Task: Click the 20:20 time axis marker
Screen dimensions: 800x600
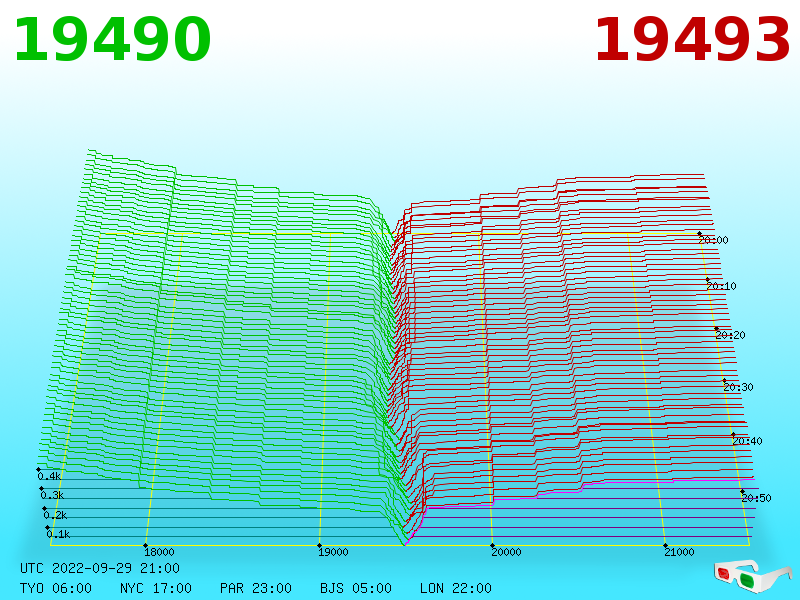Action: click(x=730, y=335)
